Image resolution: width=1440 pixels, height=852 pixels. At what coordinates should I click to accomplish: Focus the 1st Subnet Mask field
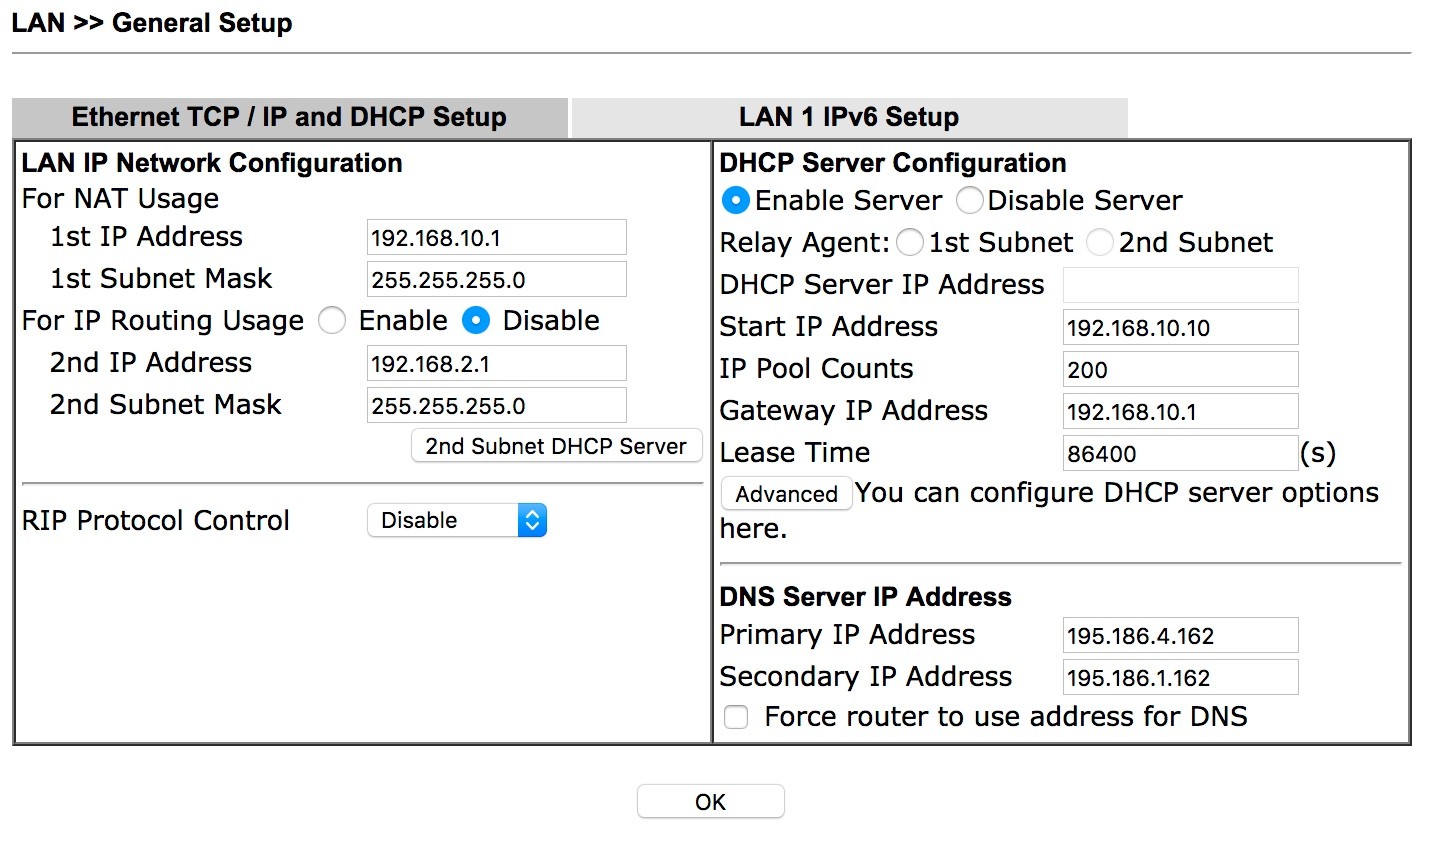click(496, 280)
